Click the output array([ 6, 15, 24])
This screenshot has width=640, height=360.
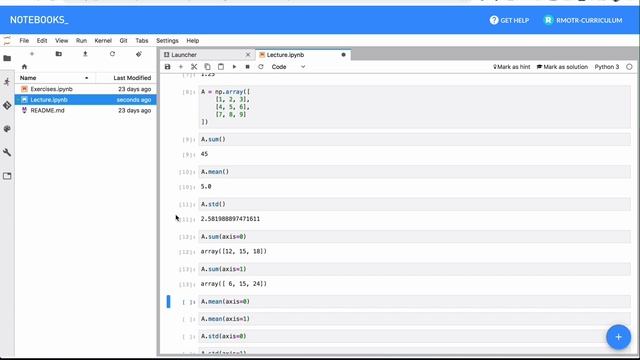point(233,283)
